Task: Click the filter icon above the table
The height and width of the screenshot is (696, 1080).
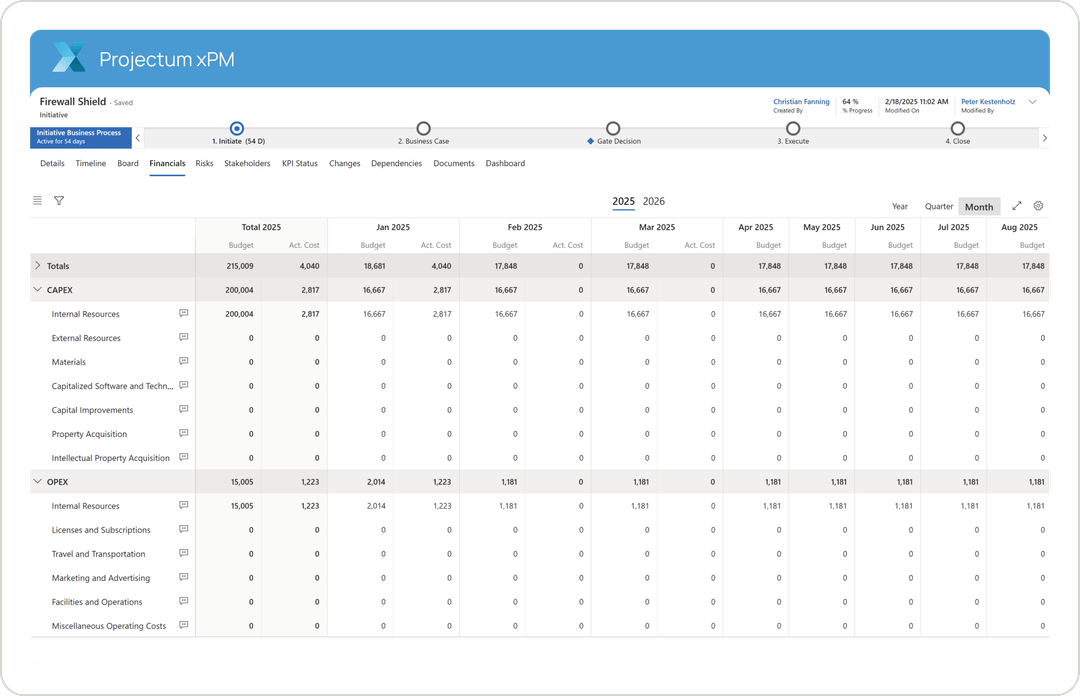Action: pyautogui.click(x=59, y=200)
